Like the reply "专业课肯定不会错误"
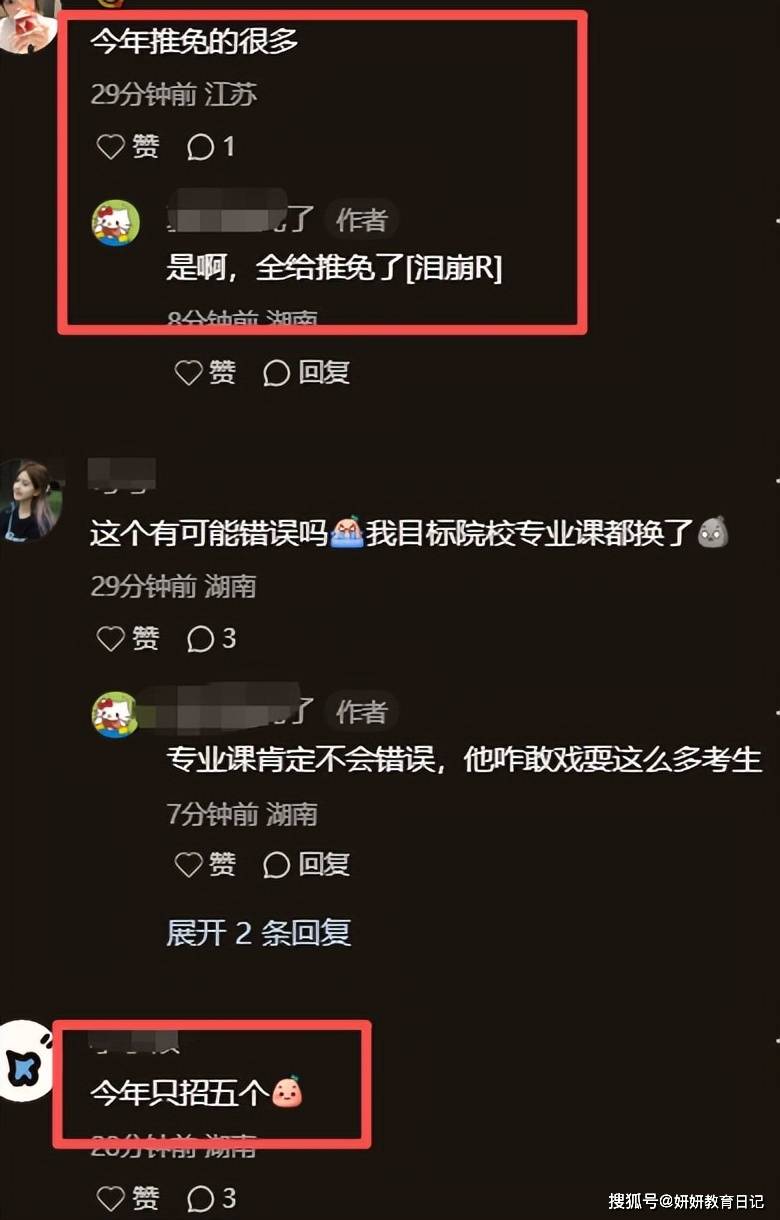The height and width of the screenshot is (1220, 780). point(205,864)
